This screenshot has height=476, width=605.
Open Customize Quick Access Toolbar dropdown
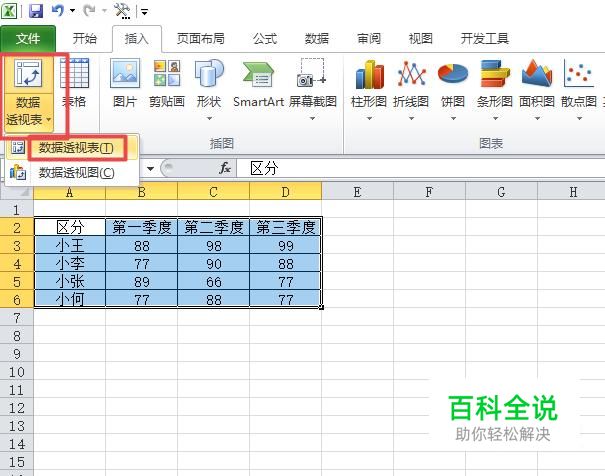click(x=145, y=12)
